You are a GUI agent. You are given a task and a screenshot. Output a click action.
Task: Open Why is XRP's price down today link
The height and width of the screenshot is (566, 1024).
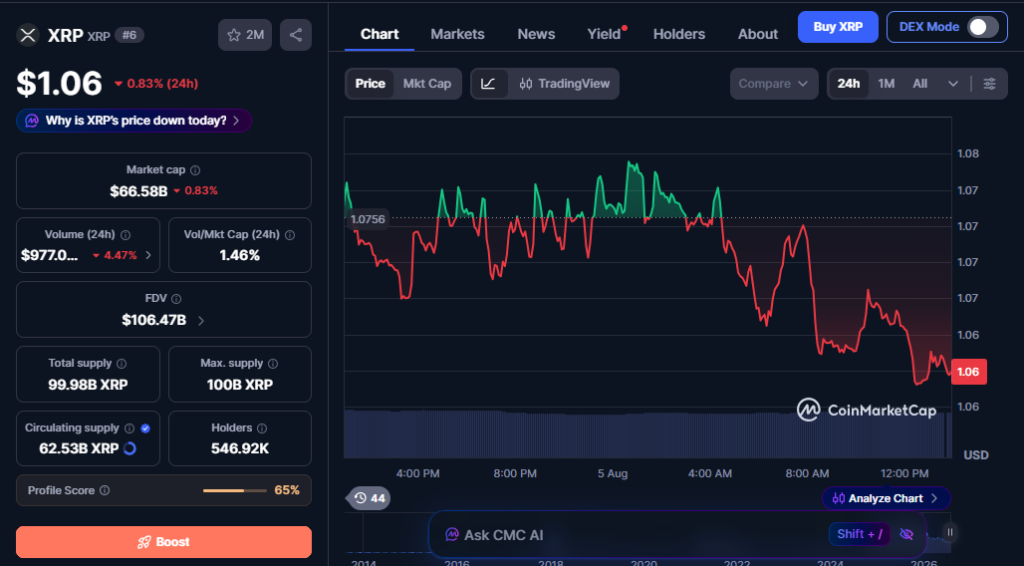(134, 121)
